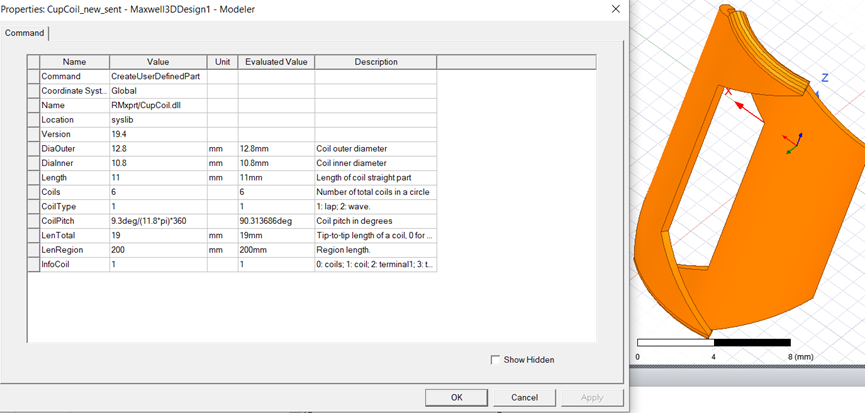Click the CoilPitch row name cell

[x=74, y=221]
